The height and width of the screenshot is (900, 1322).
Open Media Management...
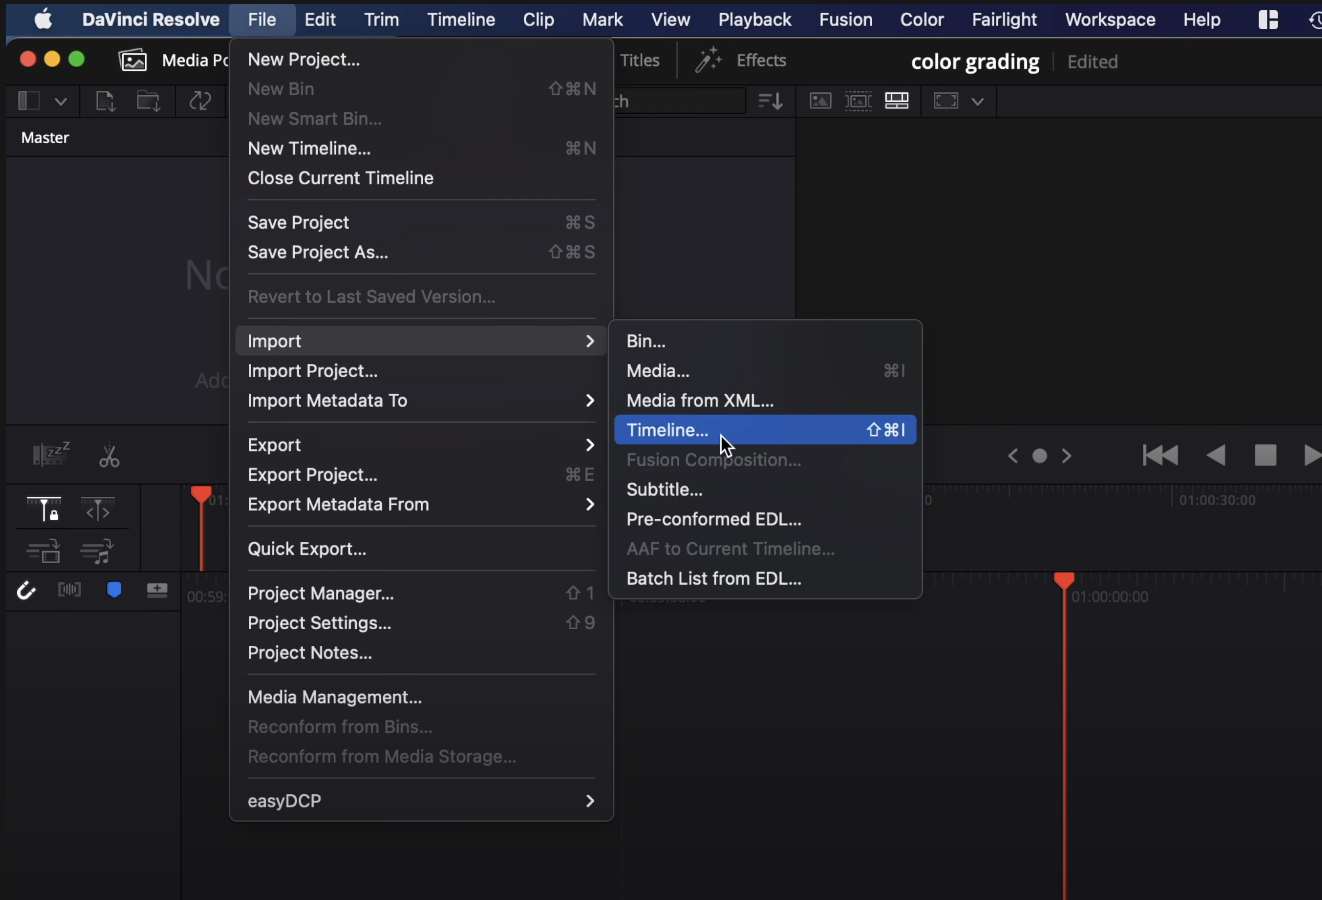[x=421, y=697]
